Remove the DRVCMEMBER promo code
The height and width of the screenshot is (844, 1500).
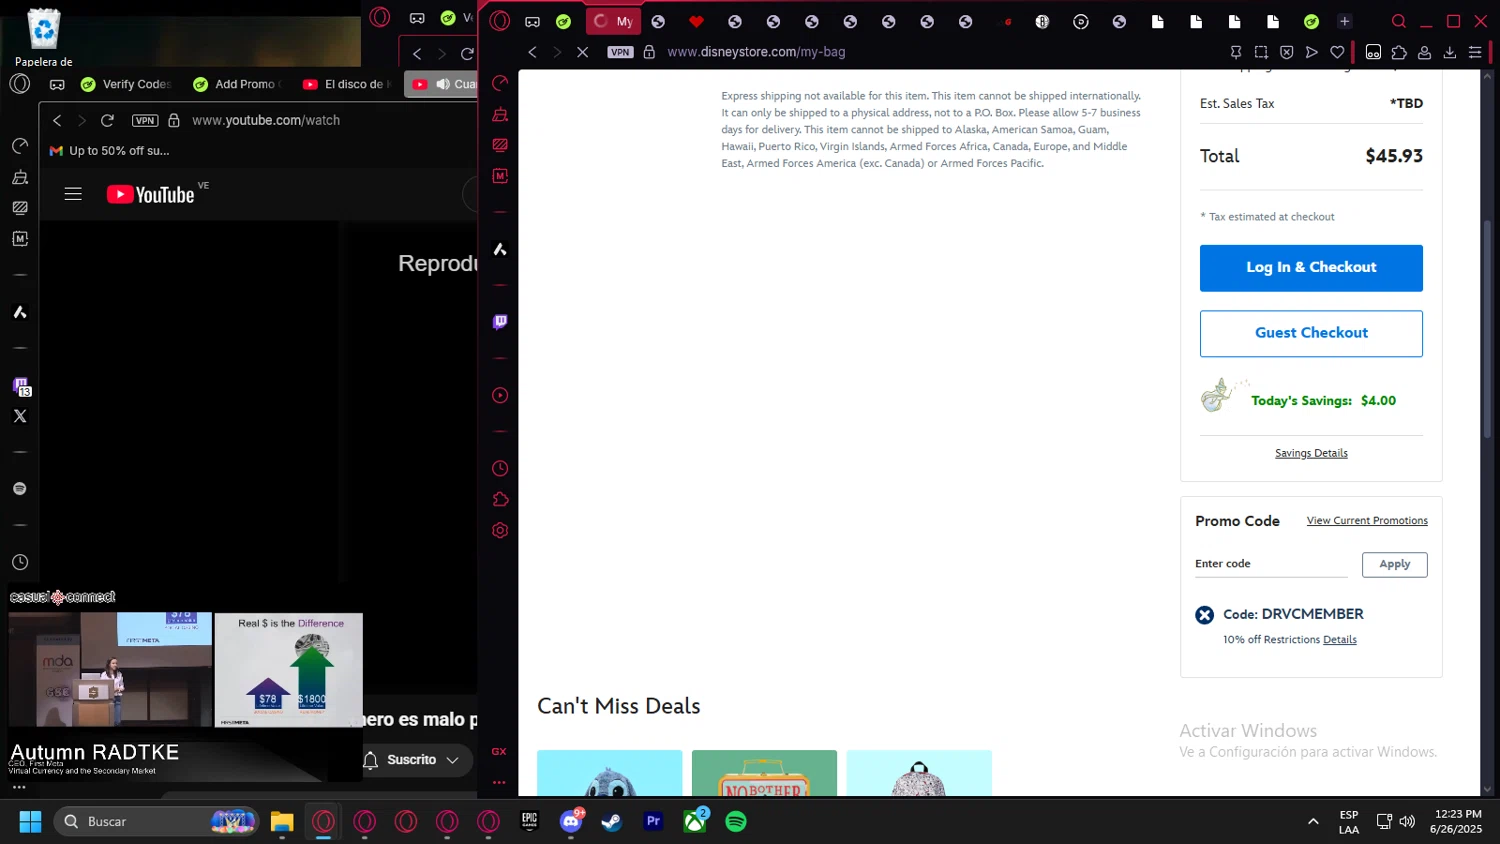(x=1205, y=615)
